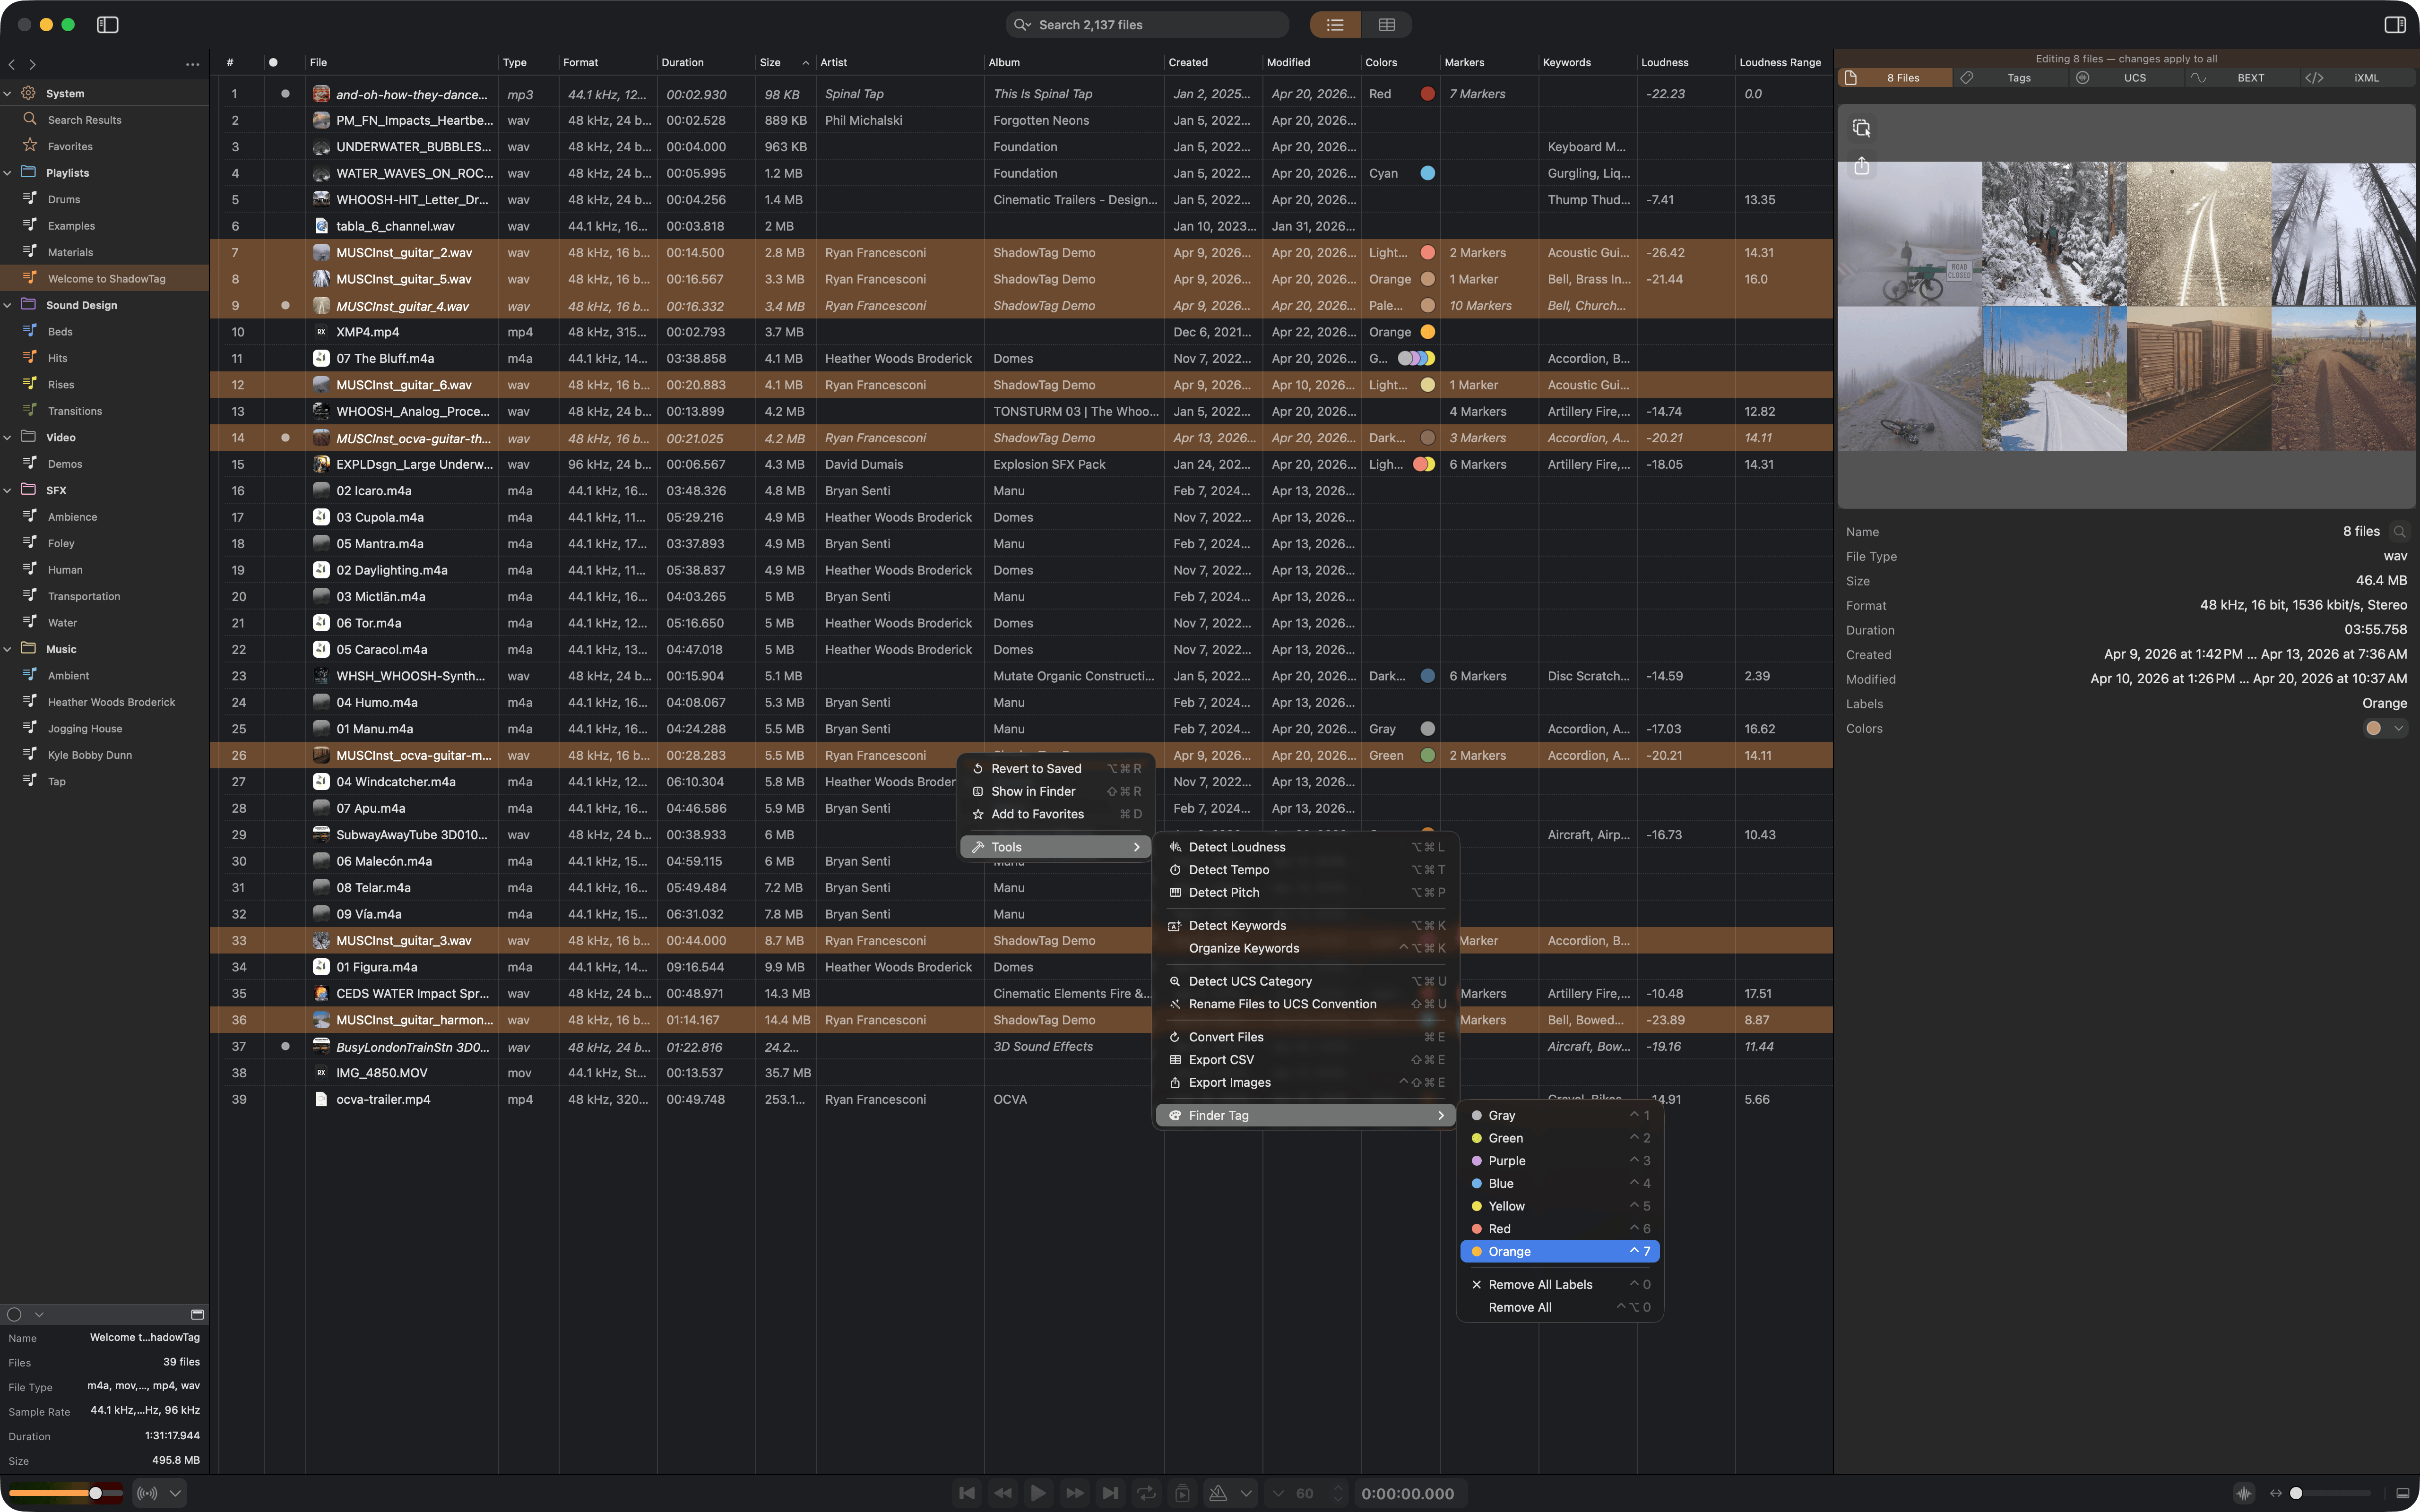
Task: Switch to the grid view icon
Action: tap(1386, 25)
